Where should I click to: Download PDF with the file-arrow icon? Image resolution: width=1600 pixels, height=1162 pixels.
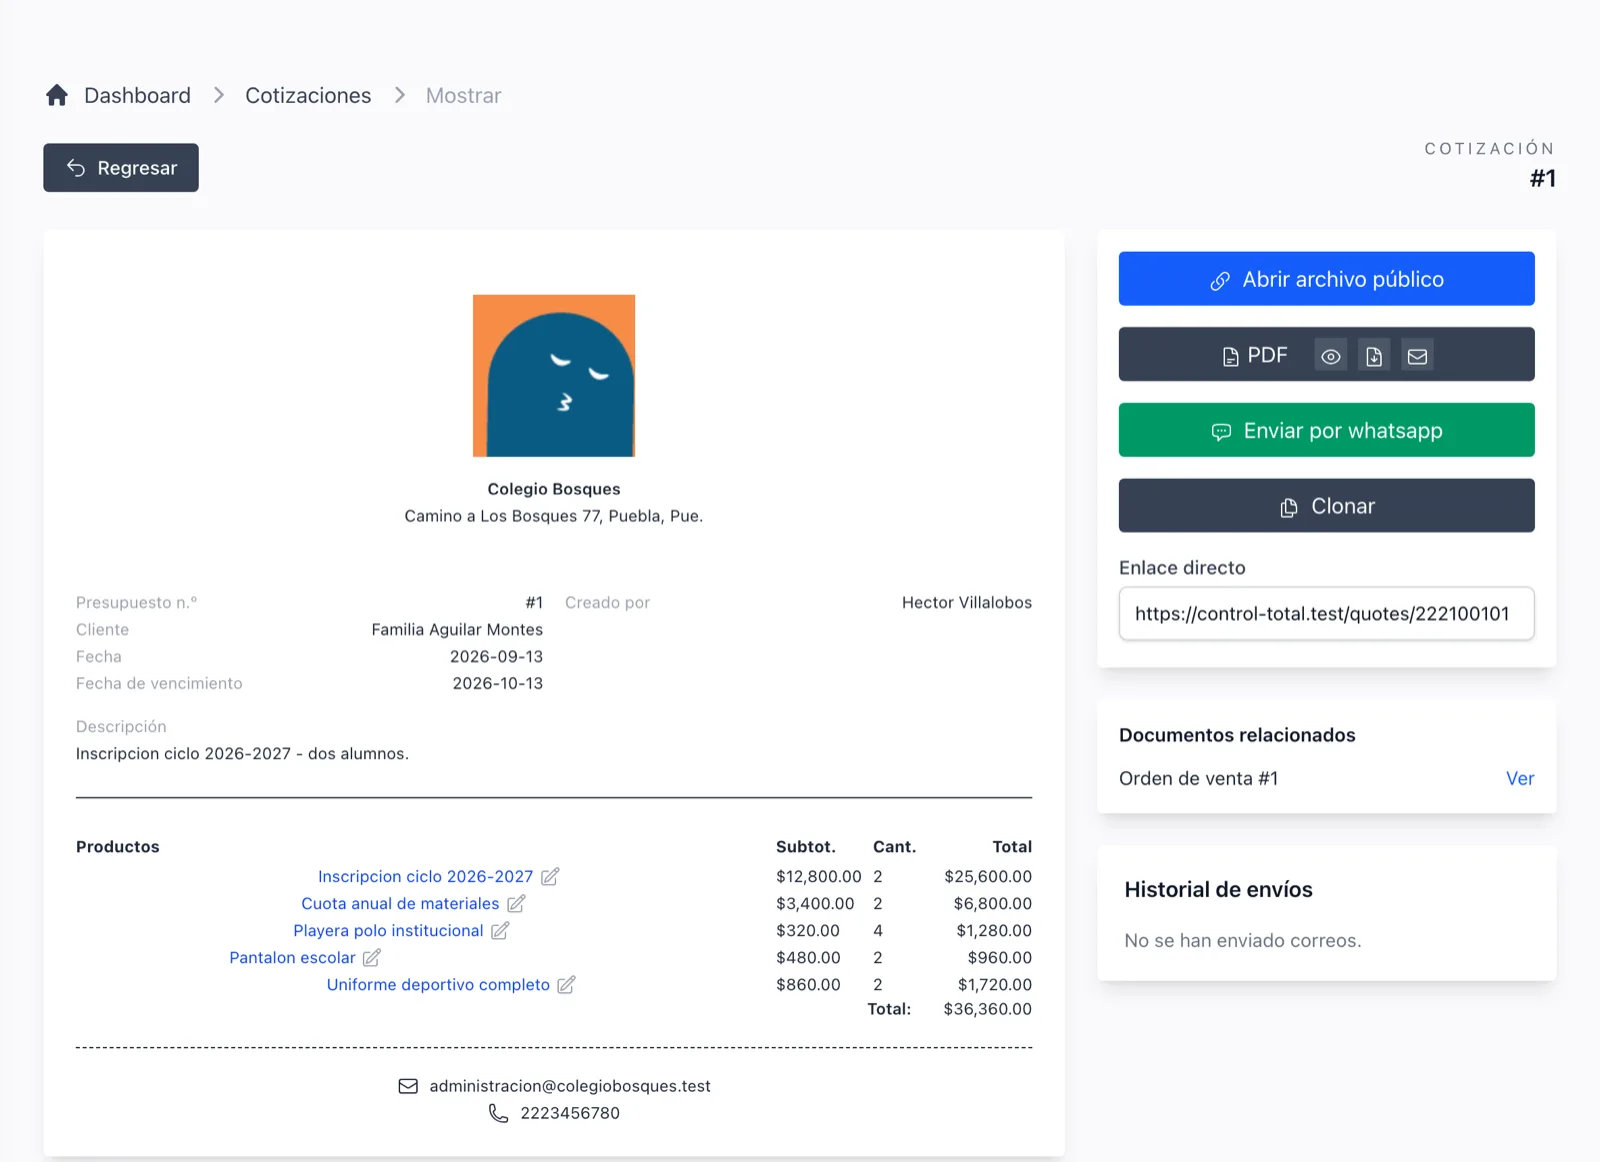pos(1374,356)
